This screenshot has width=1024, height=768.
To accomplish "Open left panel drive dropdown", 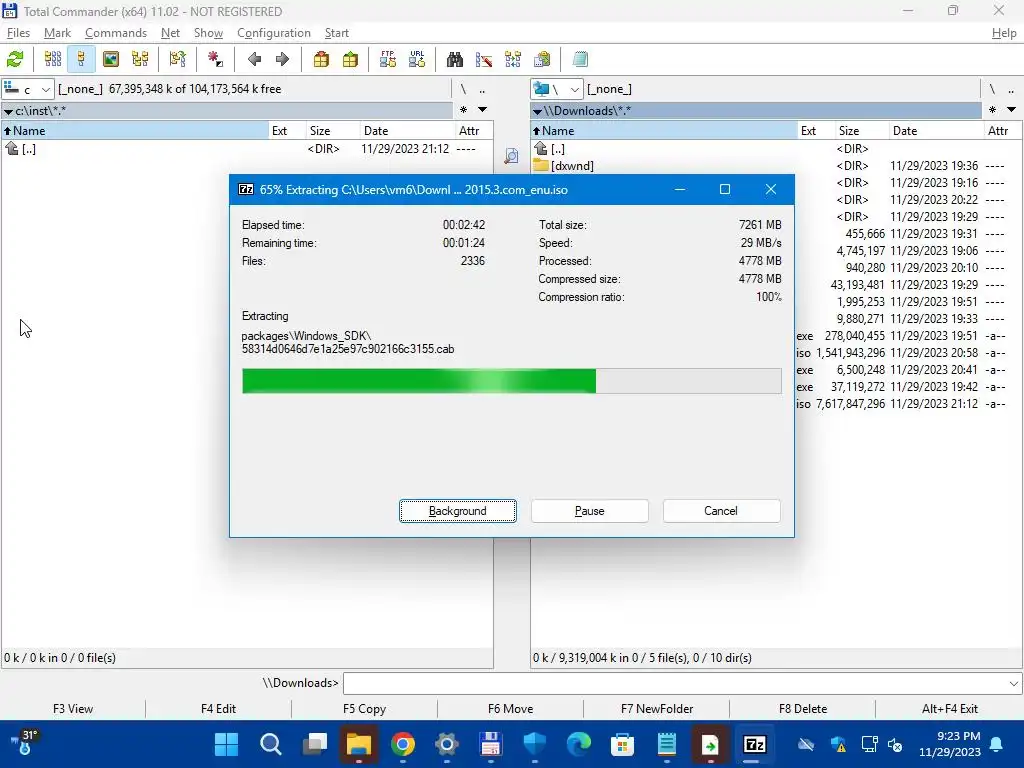I will [27, 89].
